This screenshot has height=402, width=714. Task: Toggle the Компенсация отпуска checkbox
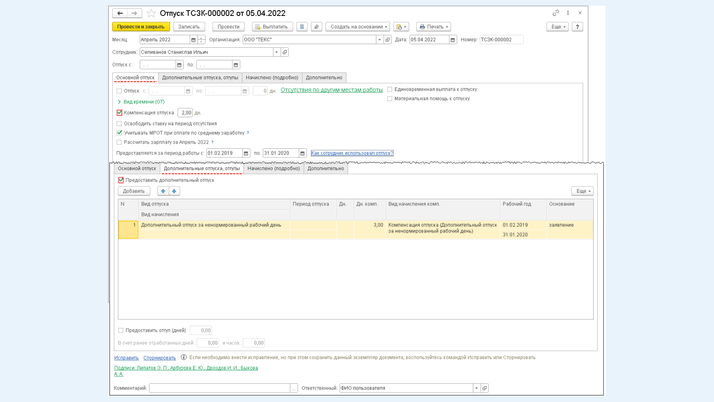point(120,113)
